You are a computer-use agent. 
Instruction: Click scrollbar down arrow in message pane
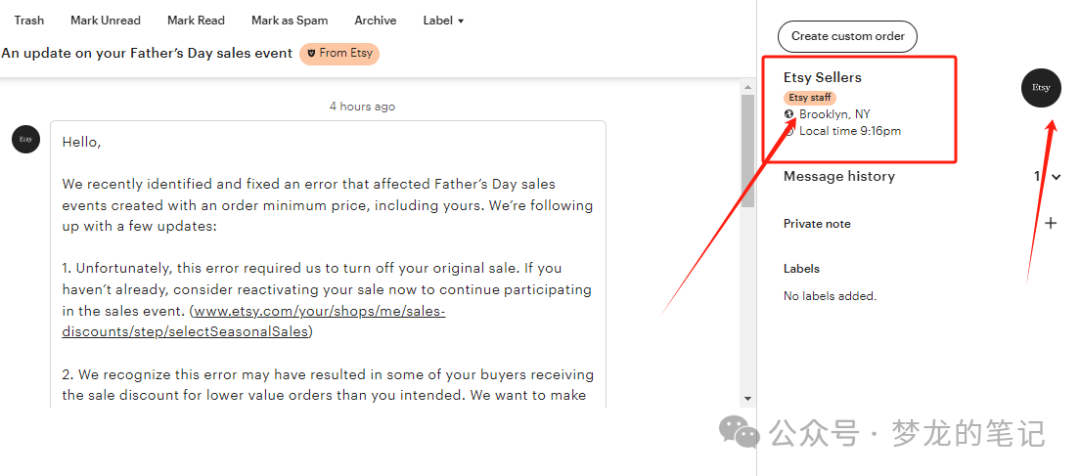[747, 399]
